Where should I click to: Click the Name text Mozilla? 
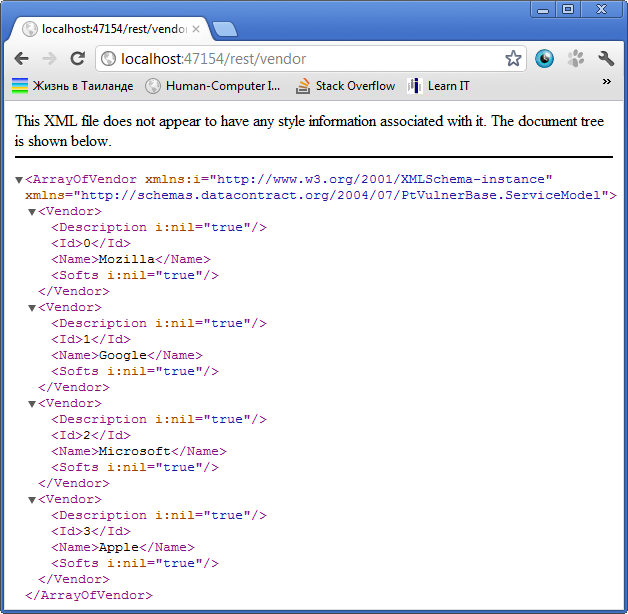[x=127, y=260]
